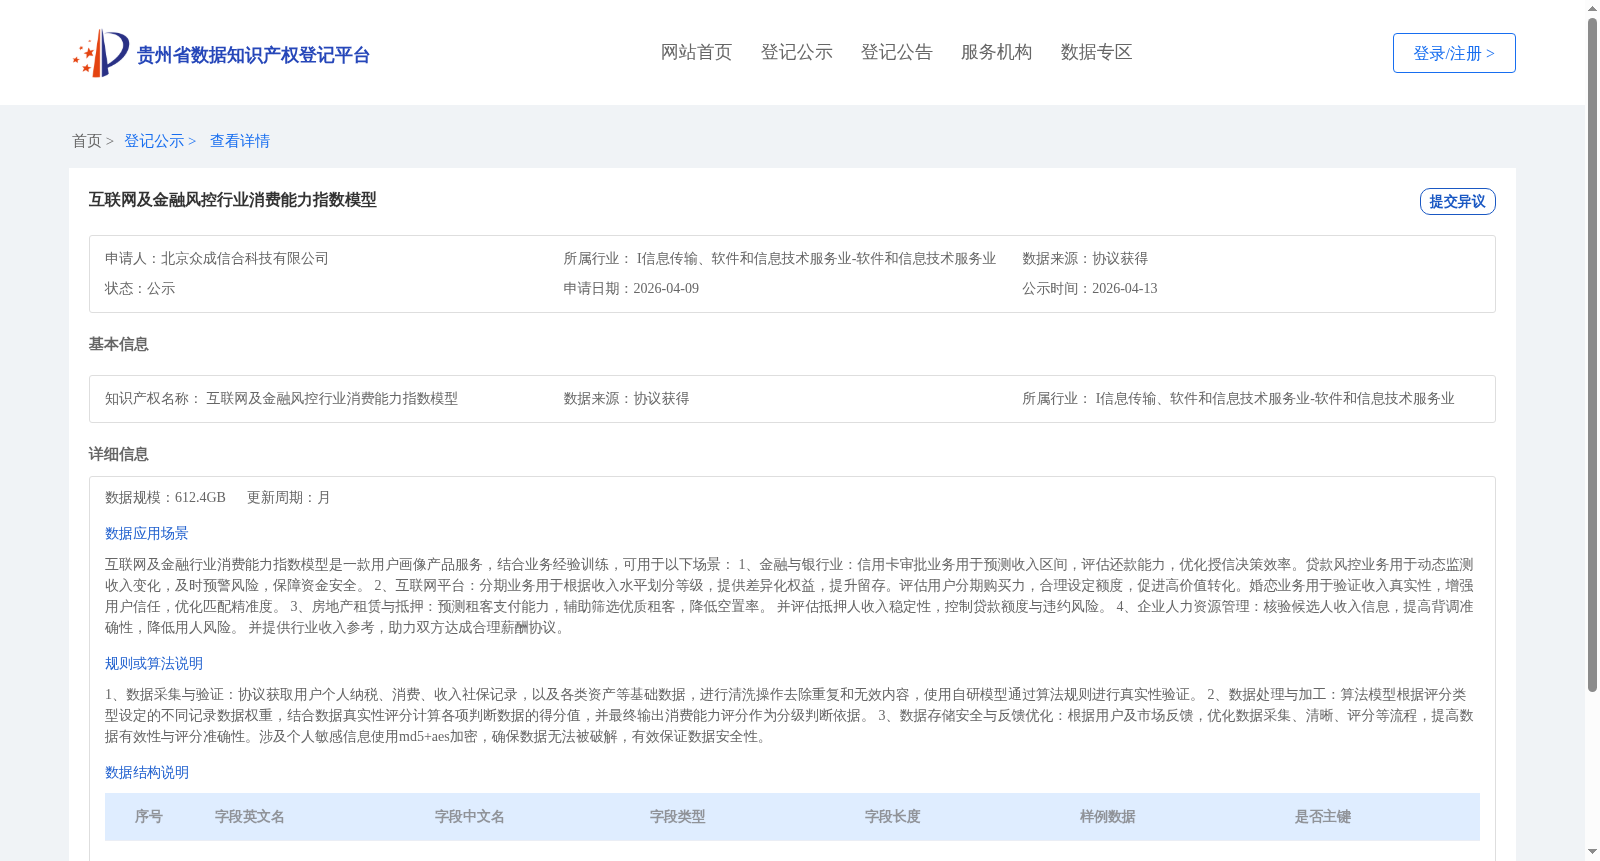Open the 贵州省数据知识产权登记平台 title link
The height and width of the screenshot is (861, 1600).
(x=253, y=55)
